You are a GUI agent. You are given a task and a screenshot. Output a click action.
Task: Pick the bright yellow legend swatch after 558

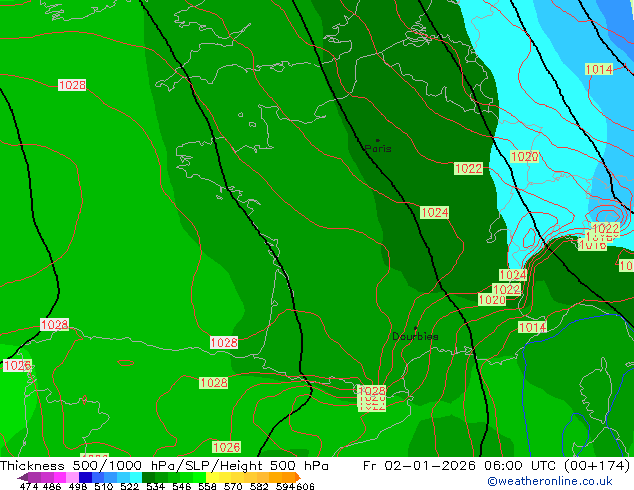212,477
